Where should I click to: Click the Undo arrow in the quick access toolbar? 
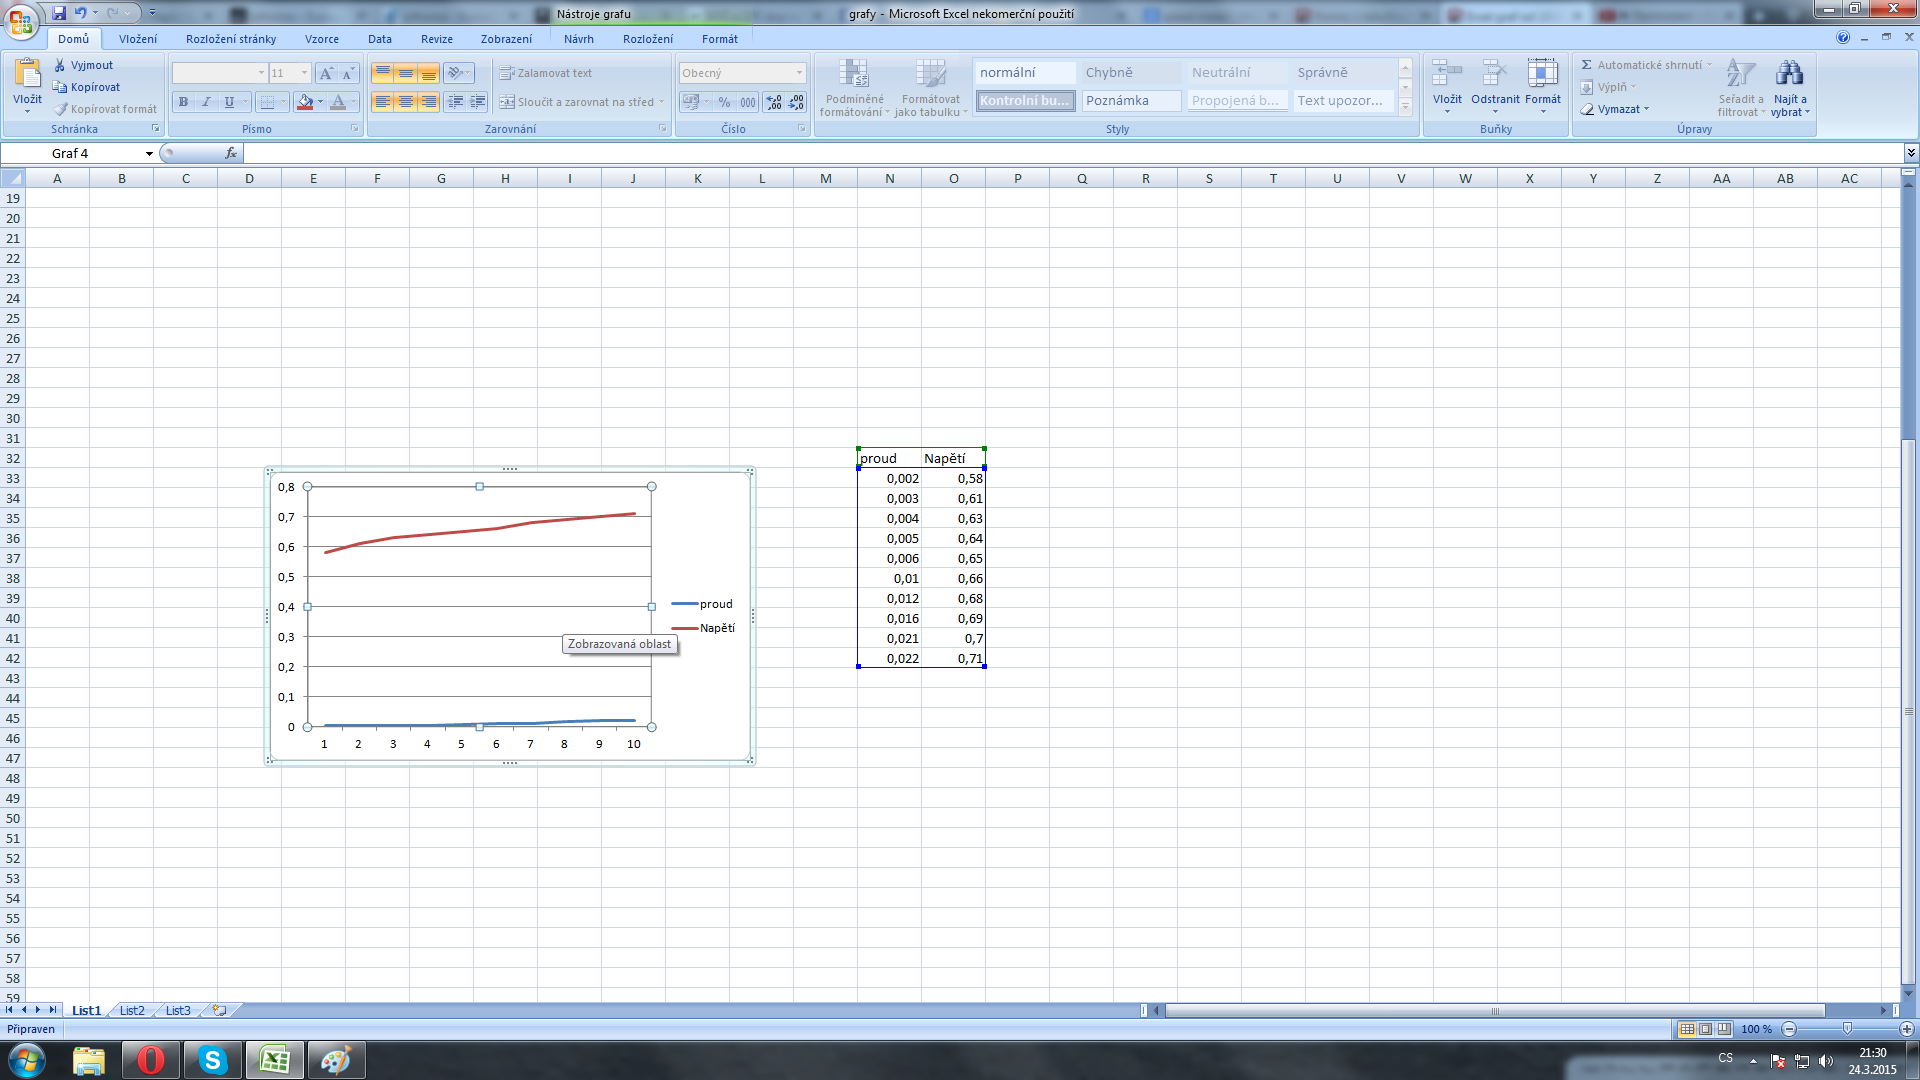[x=80, y=13]
